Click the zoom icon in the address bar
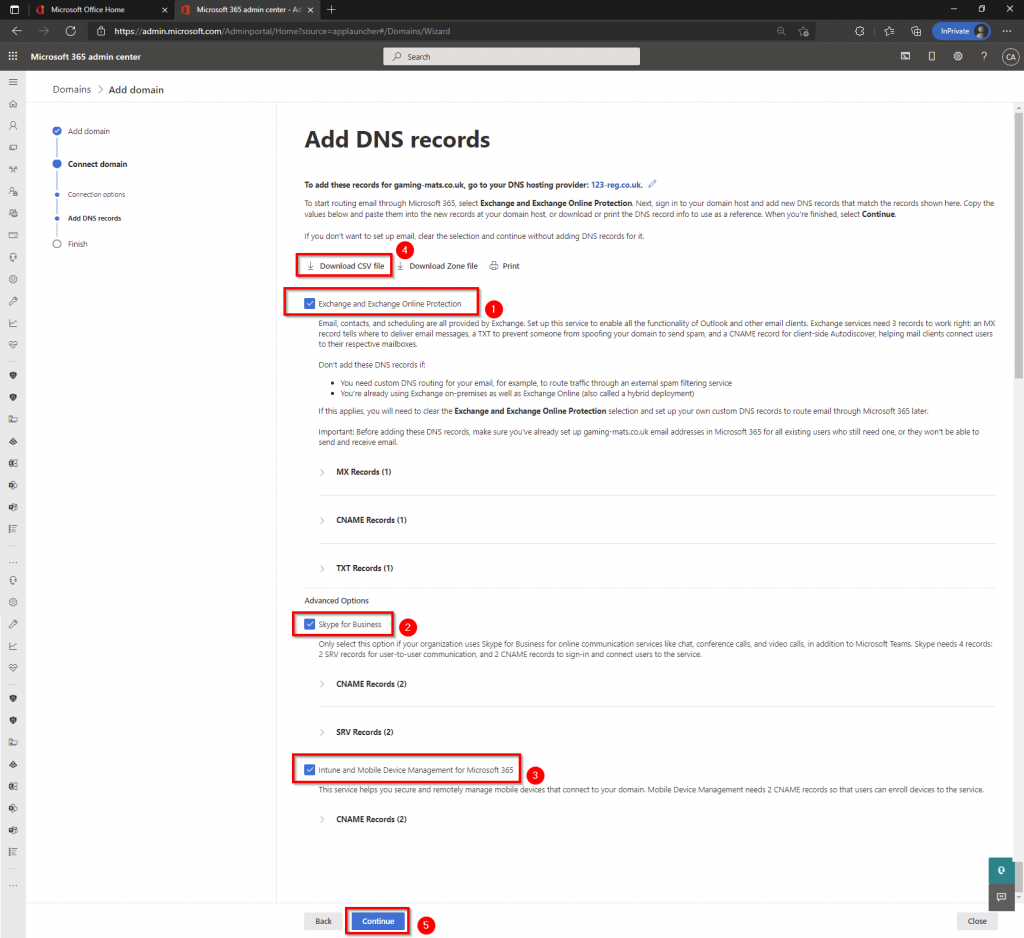 click(x=781, y=31)
